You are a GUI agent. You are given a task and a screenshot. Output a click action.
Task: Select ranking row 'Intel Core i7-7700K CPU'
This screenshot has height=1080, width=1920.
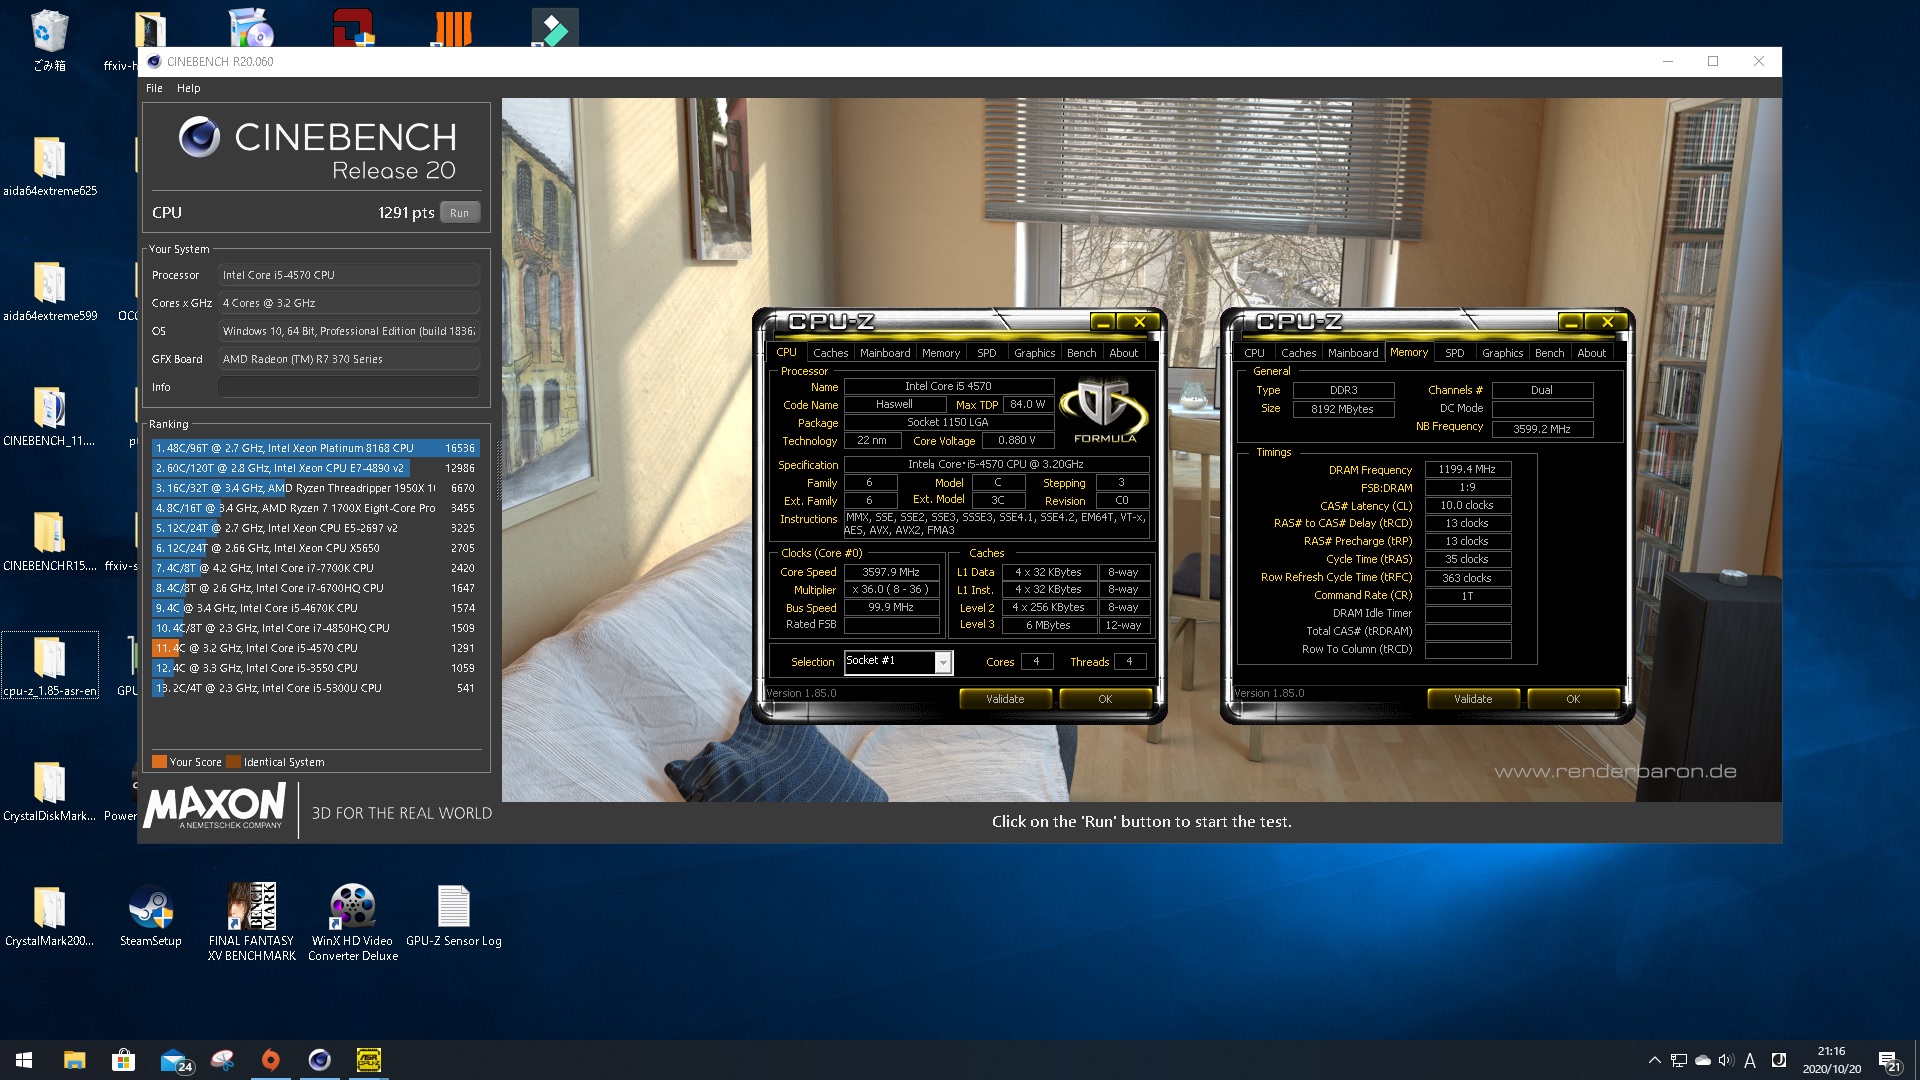pos(316,568)
